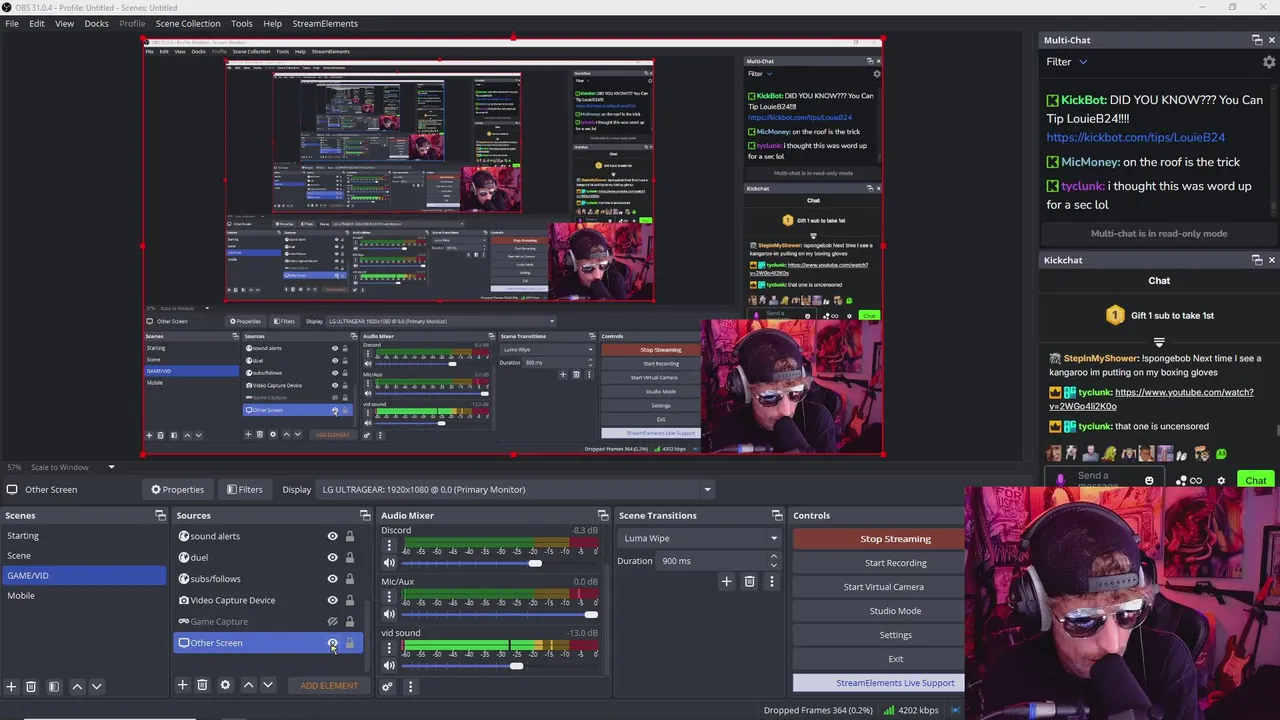Open the kickbot.com tips link in Multi-Chat
Screen dimensions: 1280x720
(1135, 137)
